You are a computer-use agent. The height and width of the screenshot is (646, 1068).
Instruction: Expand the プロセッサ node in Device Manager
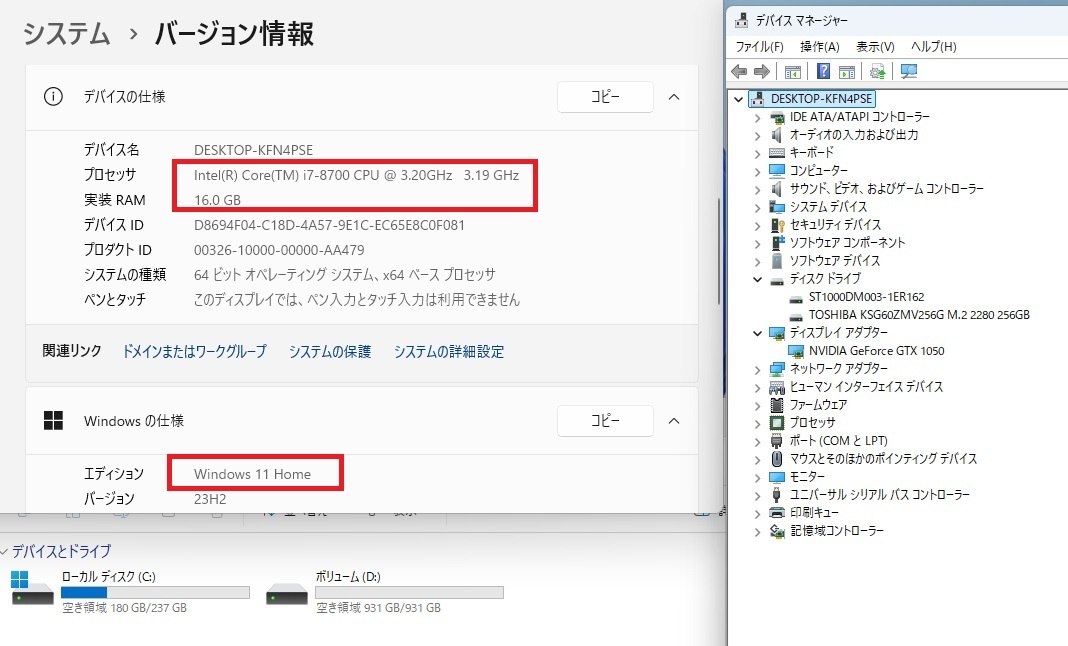pos(757,423)
